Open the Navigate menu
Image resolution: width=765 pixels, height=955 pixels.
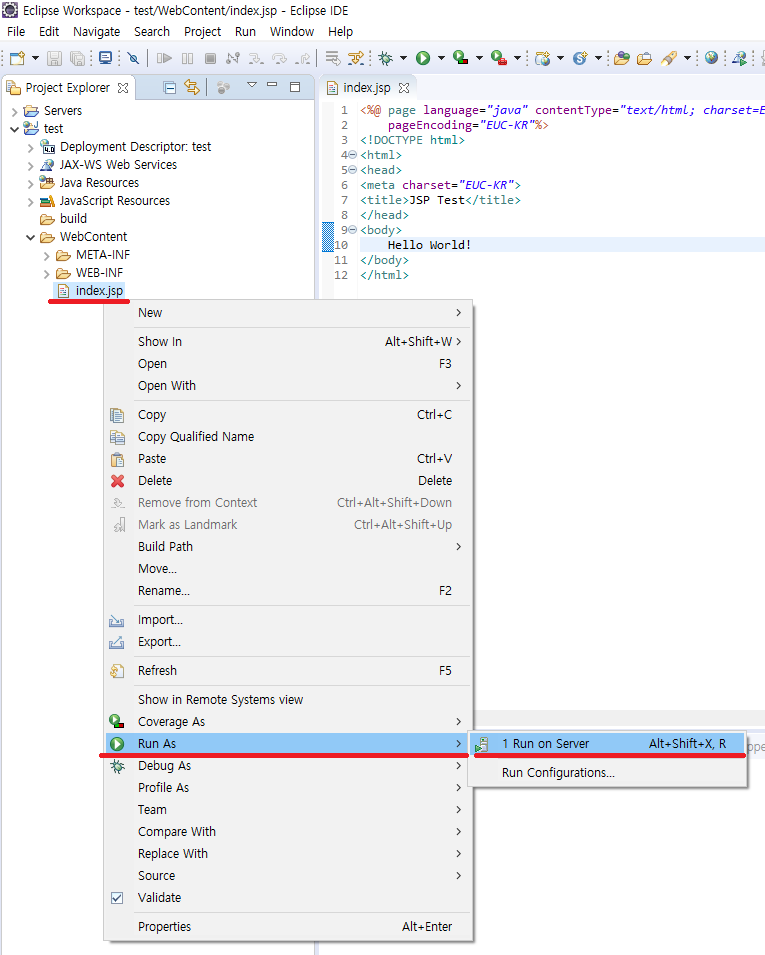(96, 32)
